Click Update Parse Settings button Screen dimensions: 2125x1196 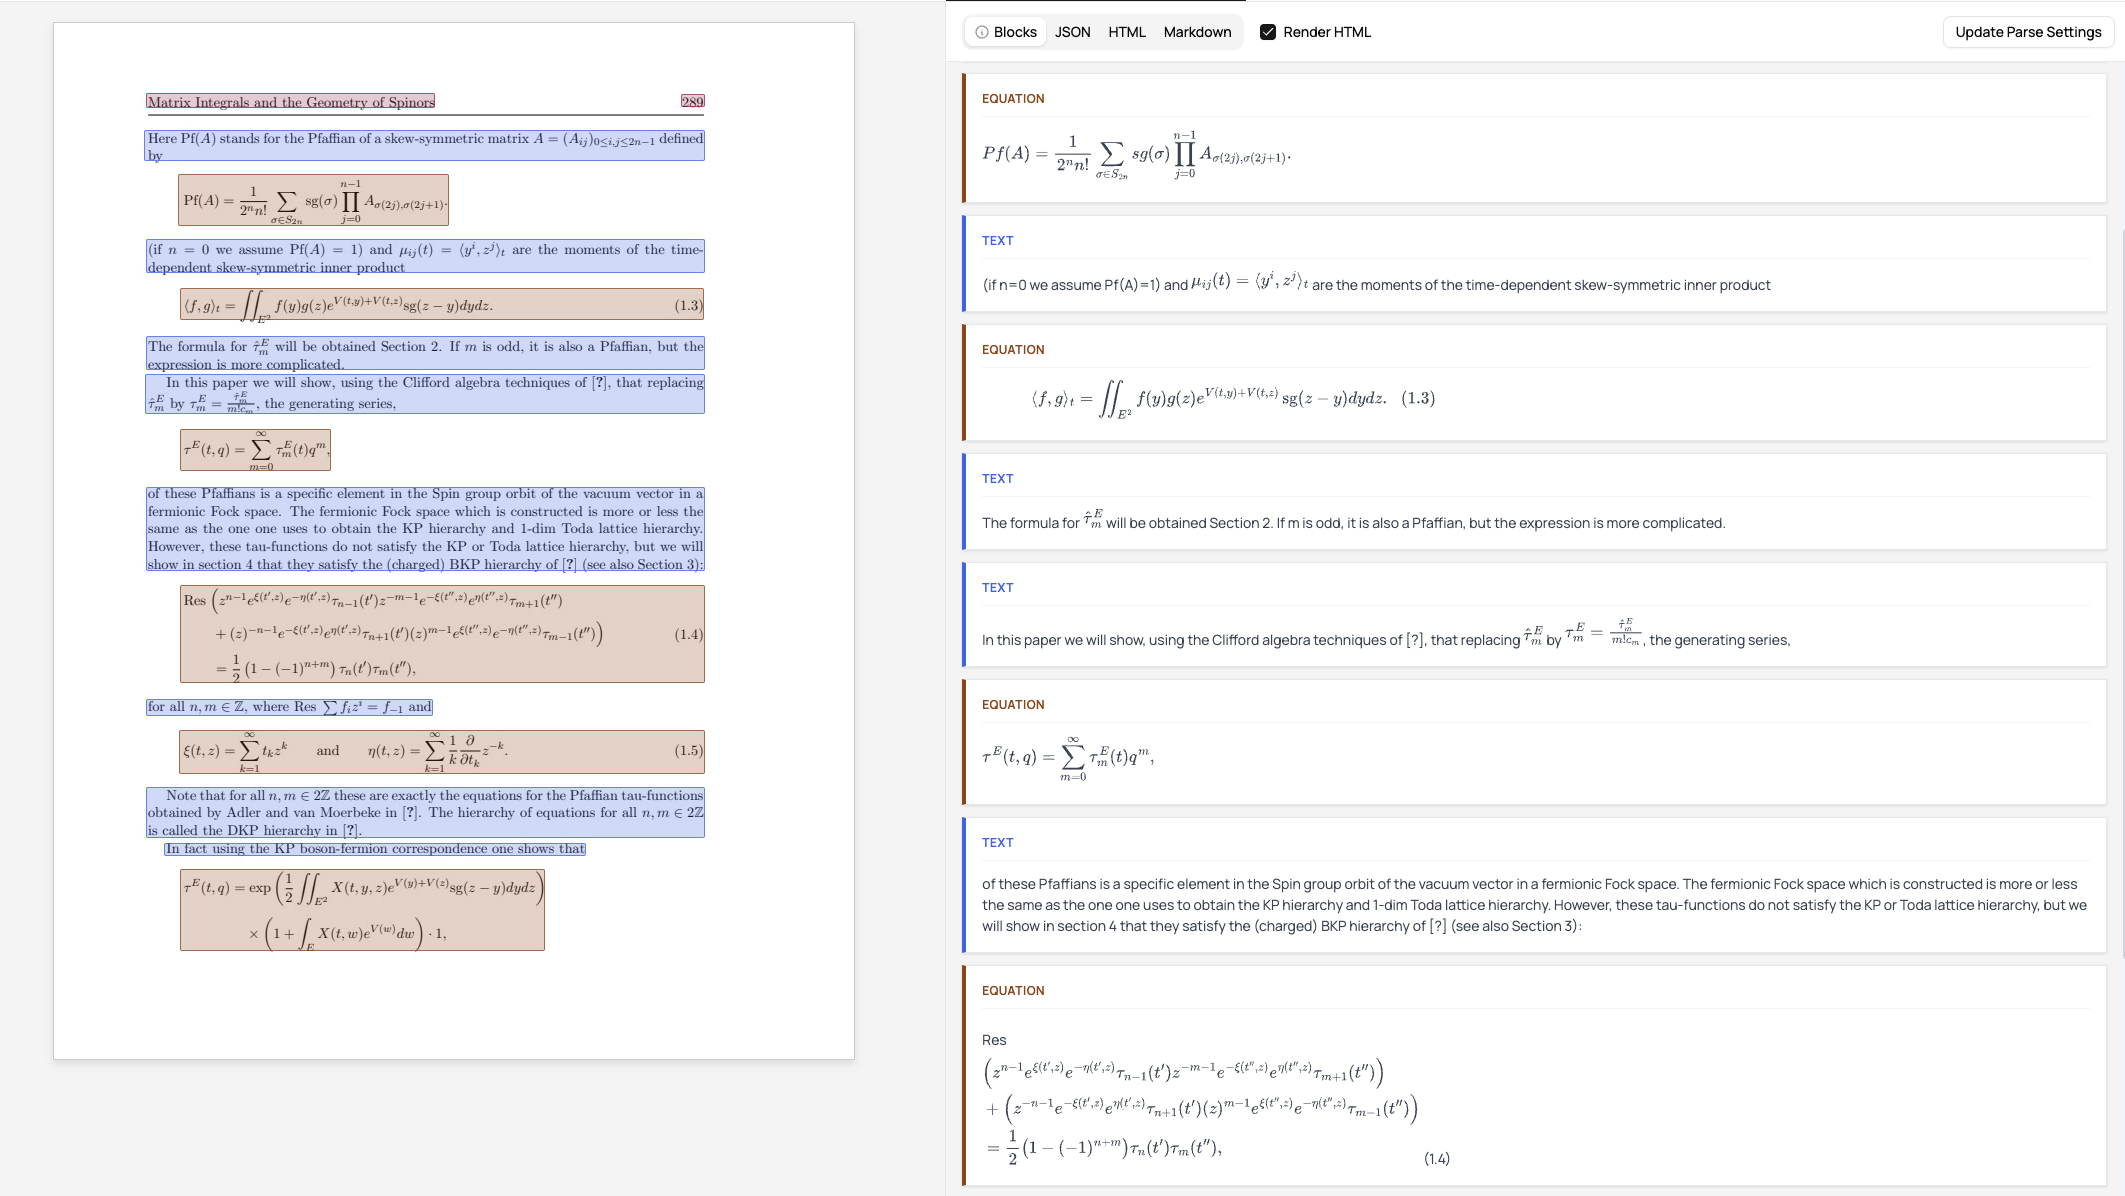click(x=2028, y=32)
